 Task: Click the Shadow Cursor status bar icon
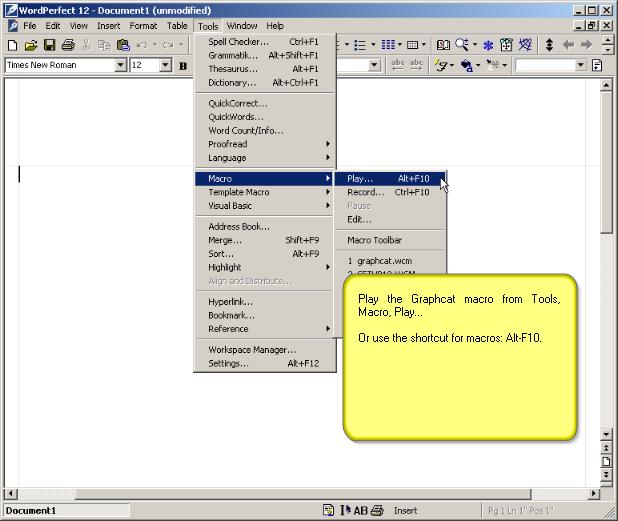[346, 511]
